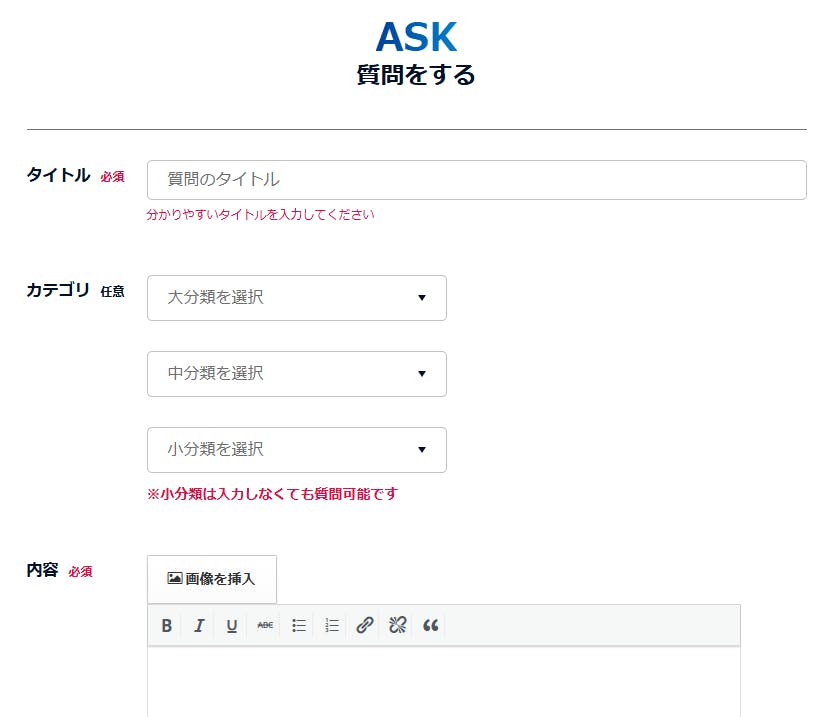Click the remove link icon
Image resolution: width=831 pixels, height=717 pixels.
click(397, 626)
